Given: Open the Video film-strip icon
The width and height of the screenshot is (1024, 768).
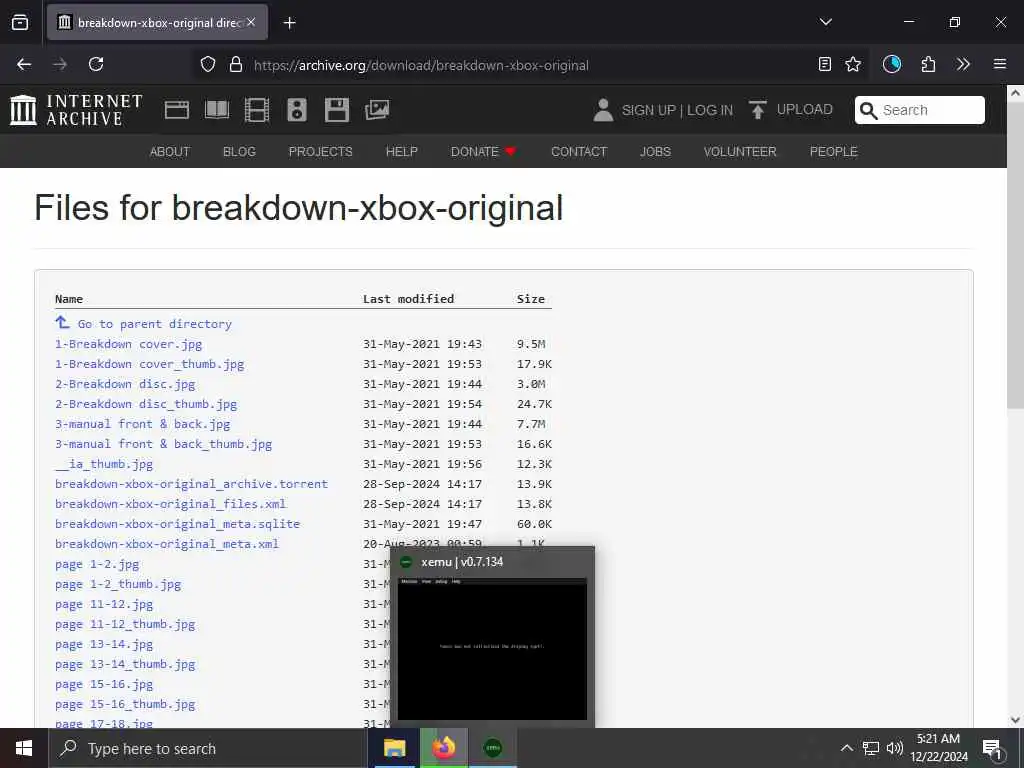Looking at the screenshot, I should click(257, 110).
